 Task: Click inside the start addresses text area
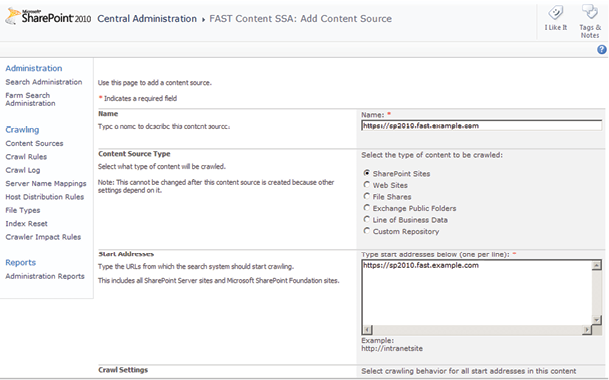[477, 293]
